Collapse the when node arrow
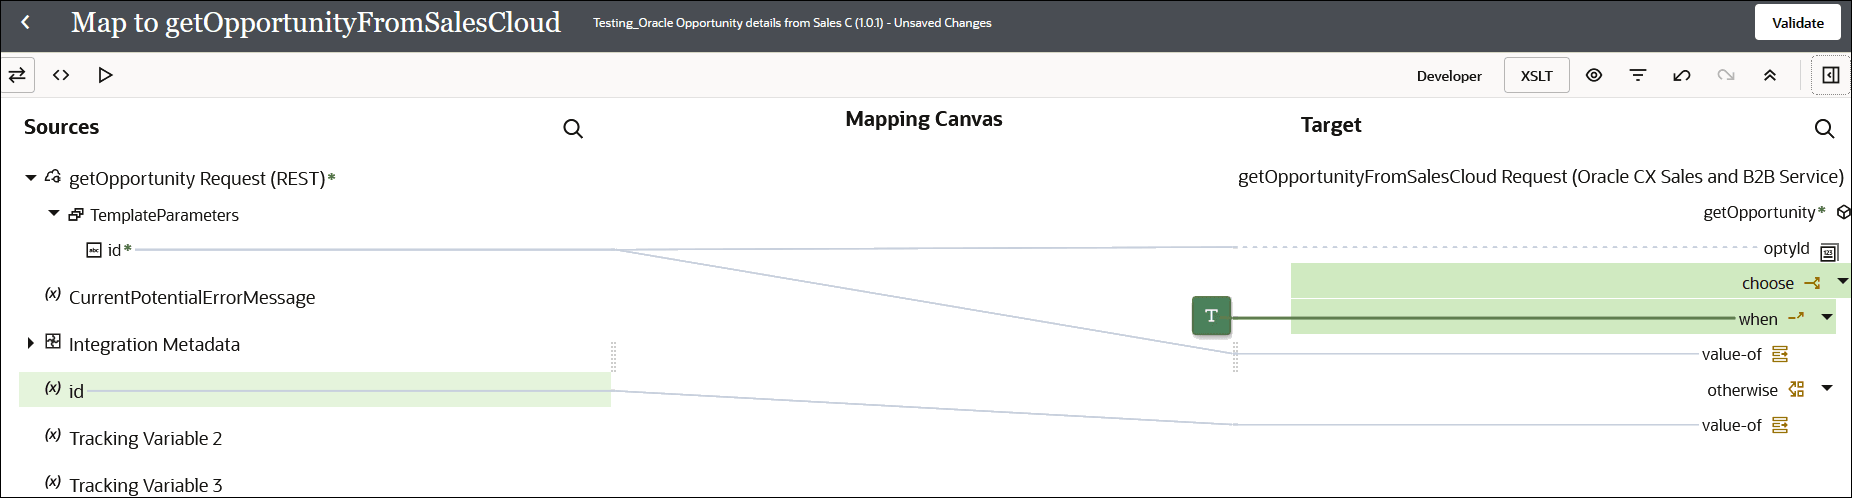This screenshot has height=498, width=1852. [x=1827, y=317]
